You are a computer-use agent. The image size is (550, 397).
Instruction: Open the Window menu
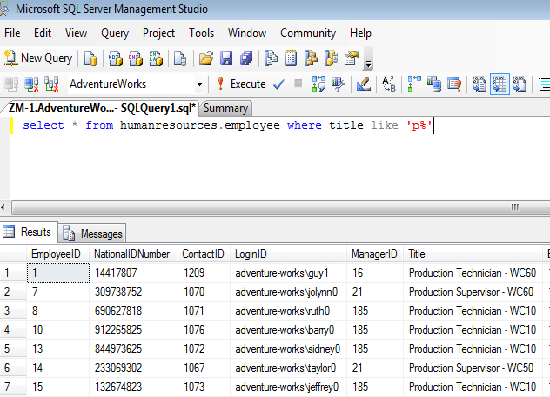[247, 33]
